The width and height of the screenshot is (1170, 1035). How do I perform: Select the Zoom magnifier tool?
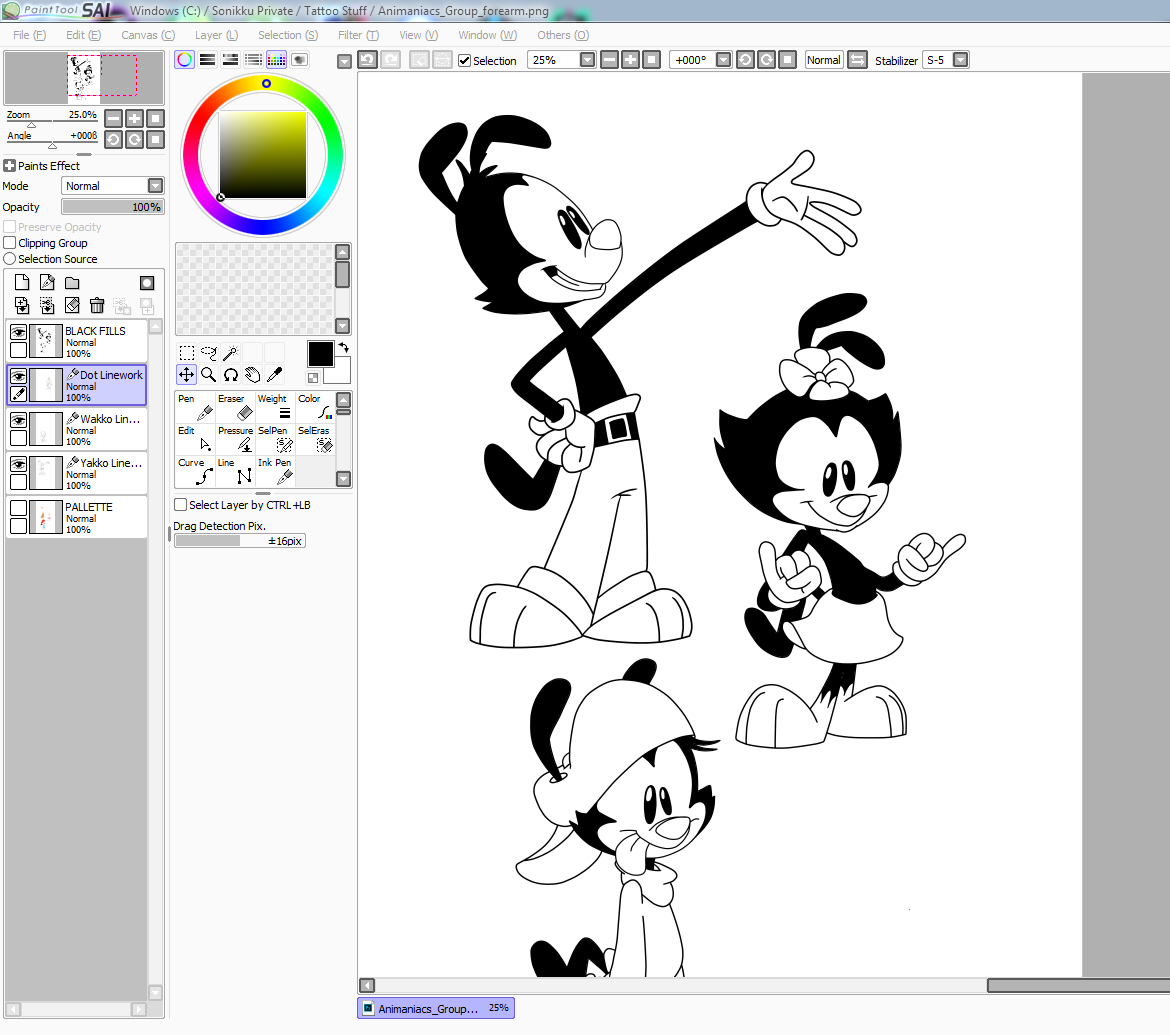tap(209, 375)
